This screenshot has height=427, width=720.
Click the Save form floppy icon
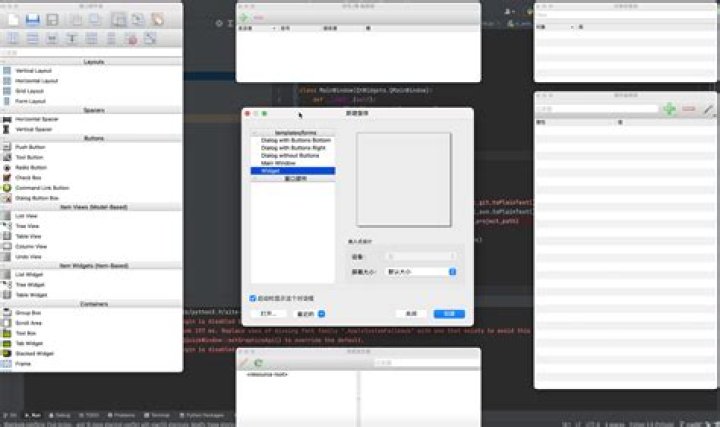pos(33,19)
